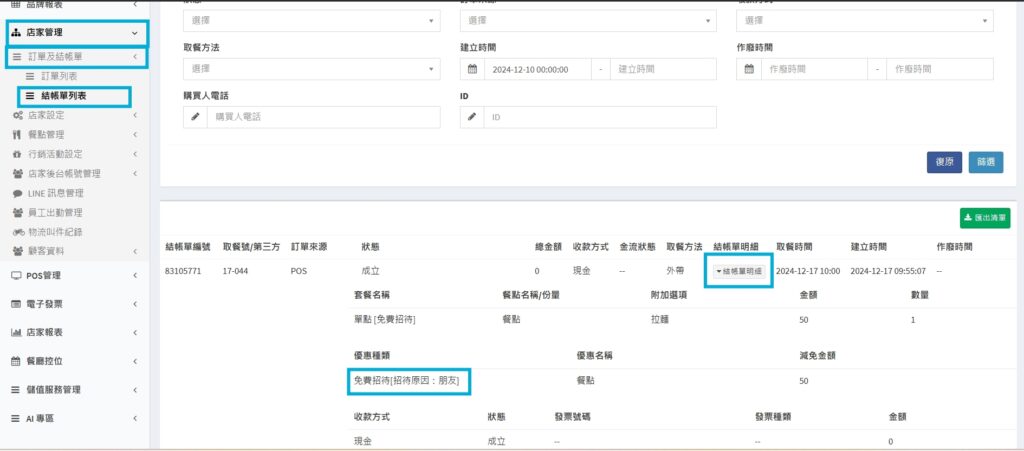Click the 篩選 filter button
This screenshot has height=451, width=1024.
985,162
